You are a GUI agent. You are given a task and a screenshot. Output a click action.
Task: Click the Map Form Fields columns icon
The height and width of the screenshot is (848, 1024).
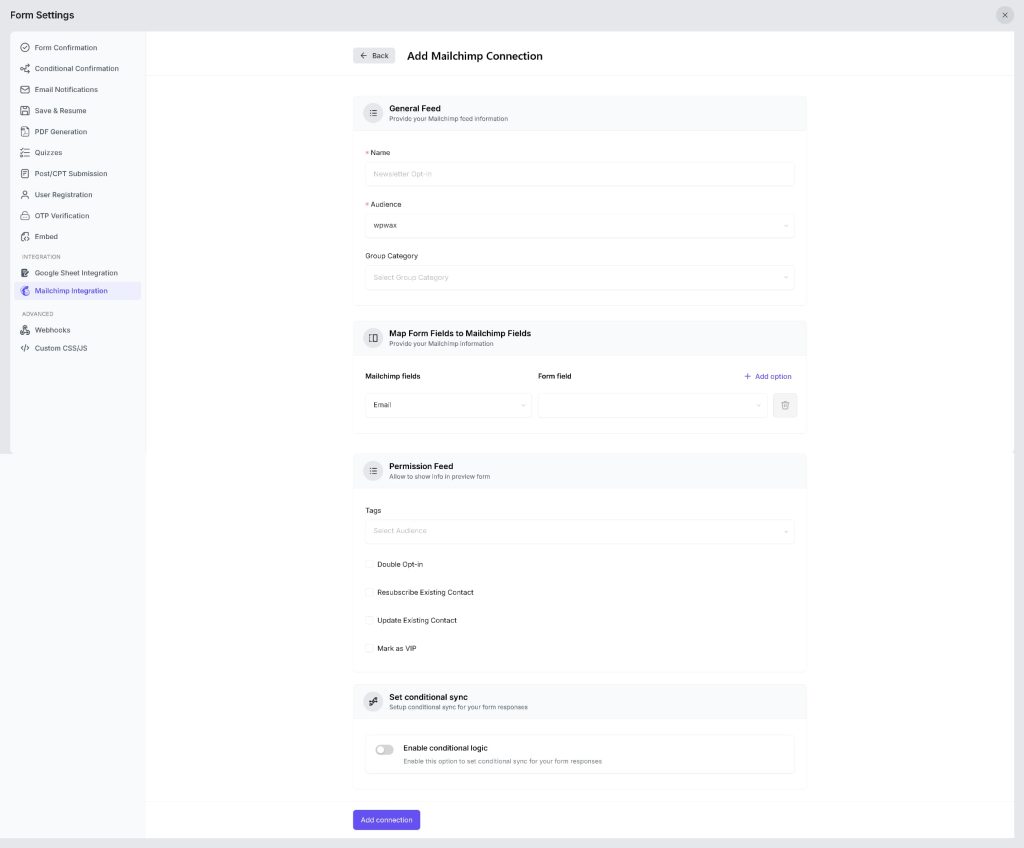373,338
